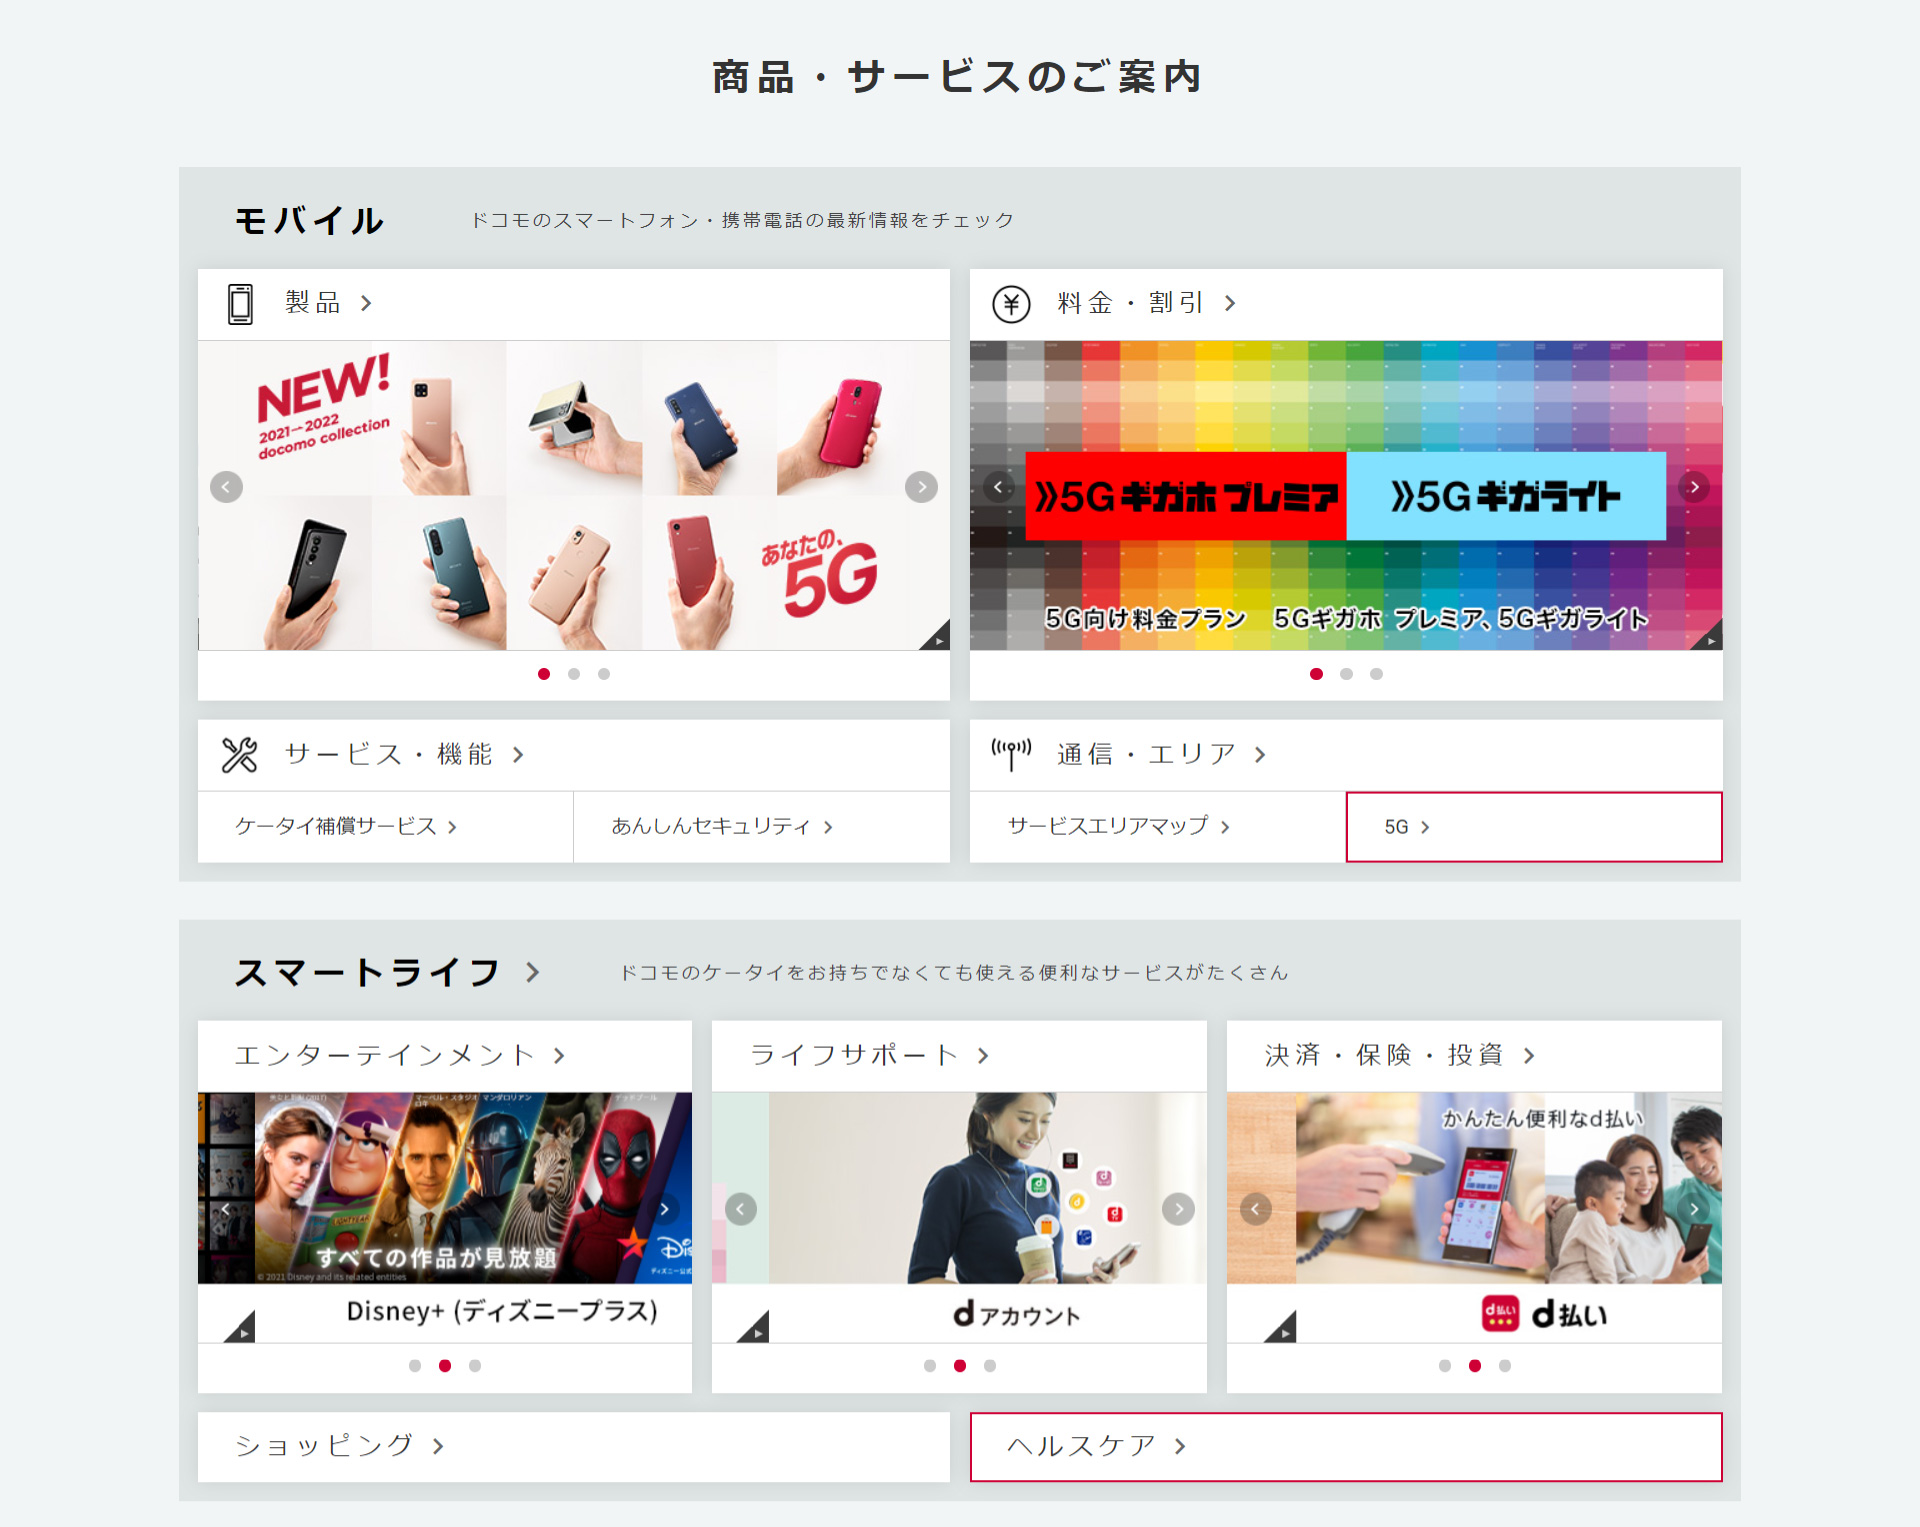
Task: Click the corner triangle under the Disney+ image
Action: tap(241, 1327)
